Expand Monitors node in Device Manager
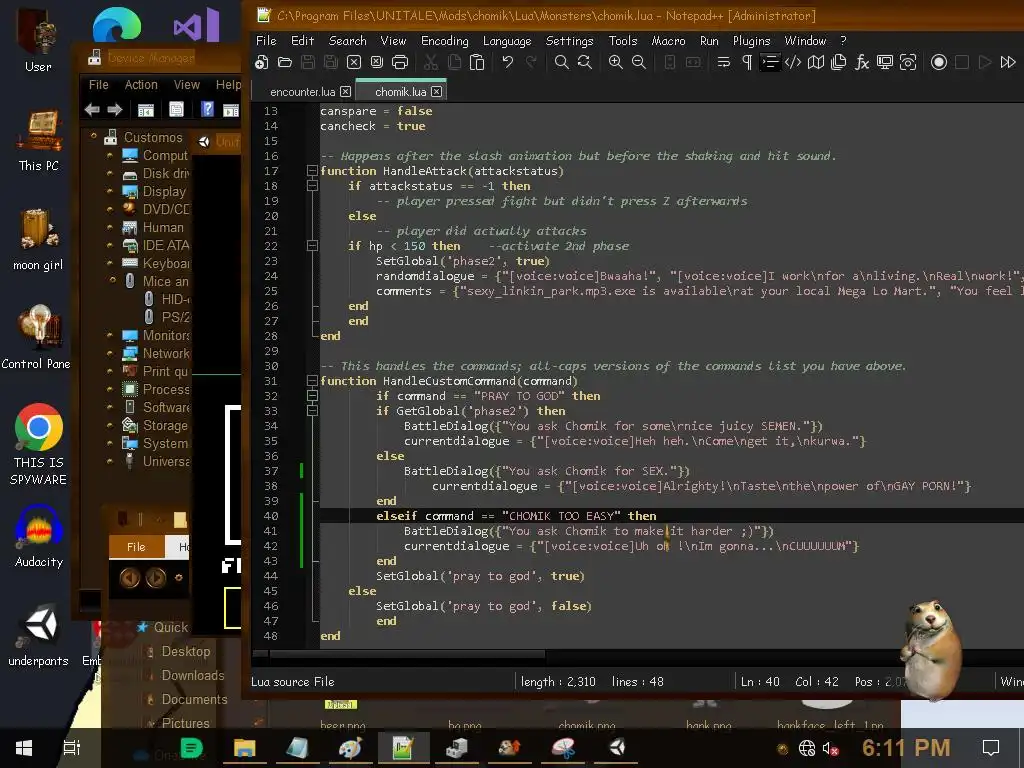 (x=110, y=335)
